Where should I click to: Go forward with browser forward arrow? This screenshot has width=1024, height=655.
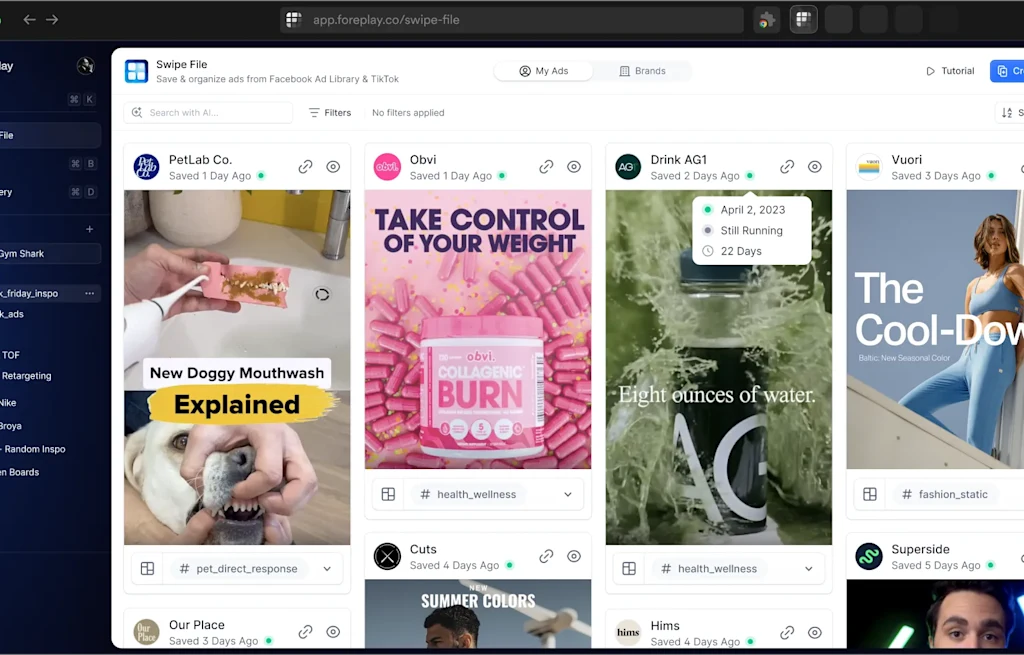click(52, 20)
